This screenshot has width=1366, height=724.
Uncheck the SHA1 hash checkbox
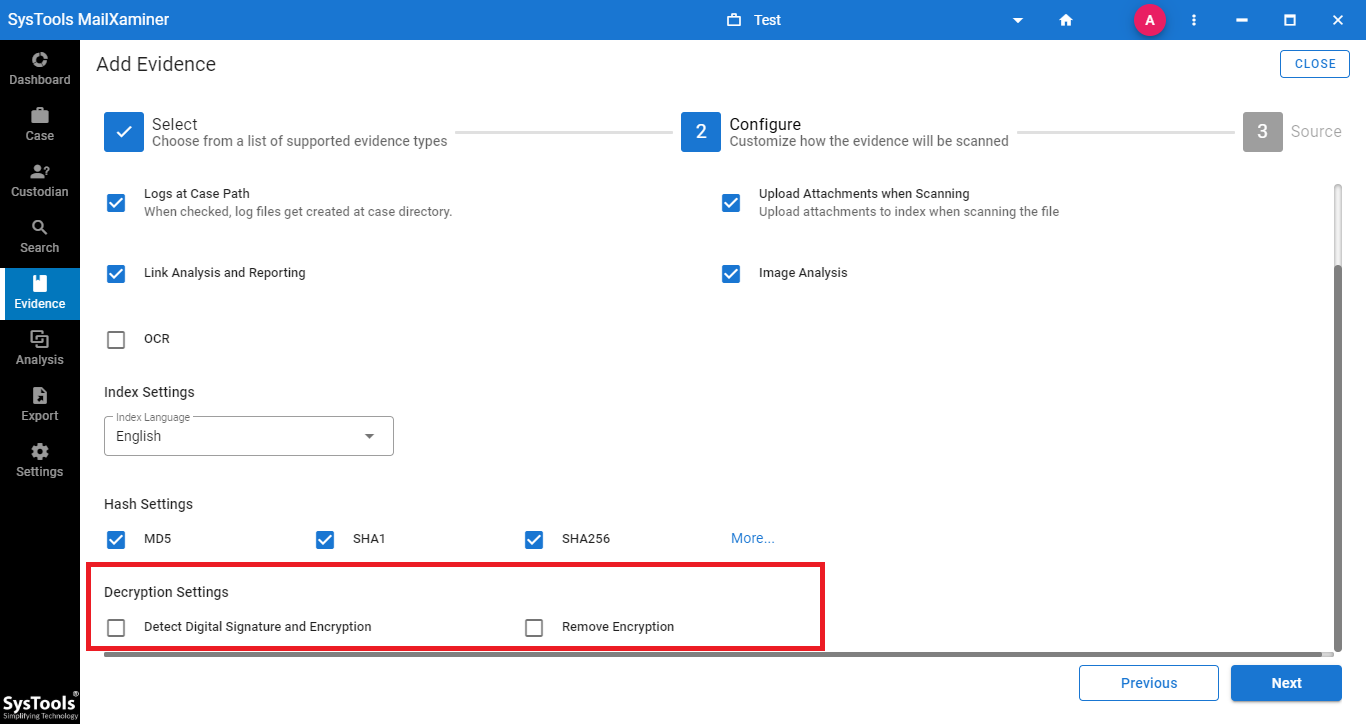325,539
